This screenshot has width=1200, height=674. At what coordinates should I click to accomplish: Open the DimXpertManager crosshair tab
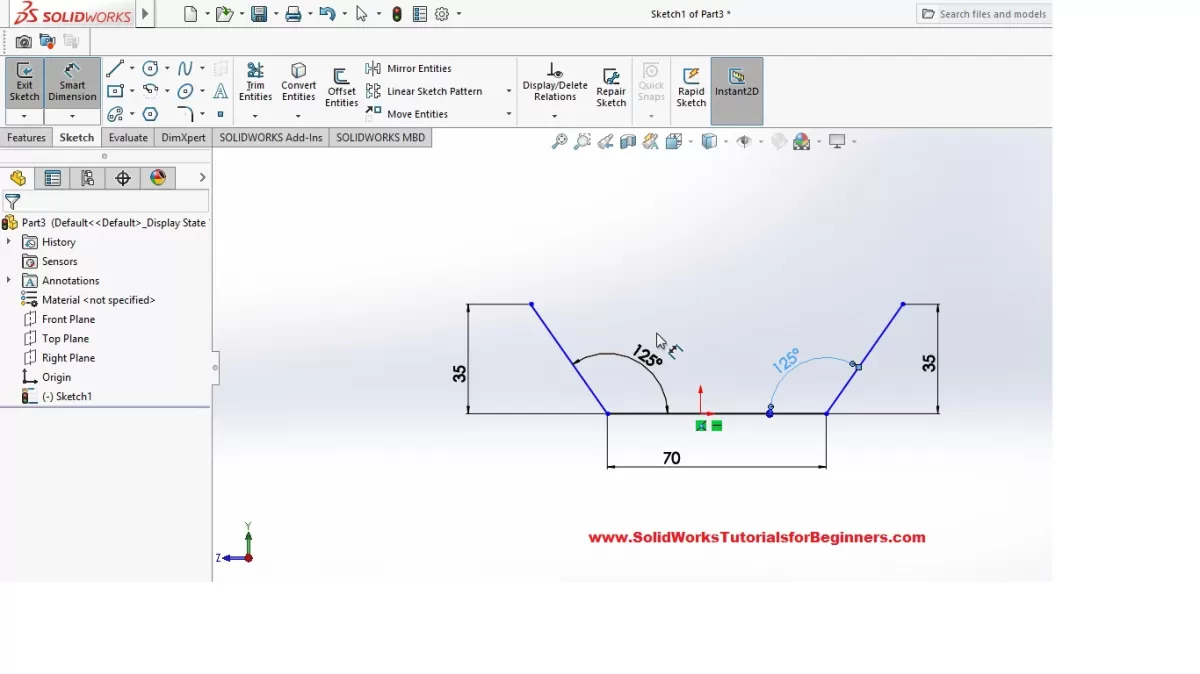point(123,178)
